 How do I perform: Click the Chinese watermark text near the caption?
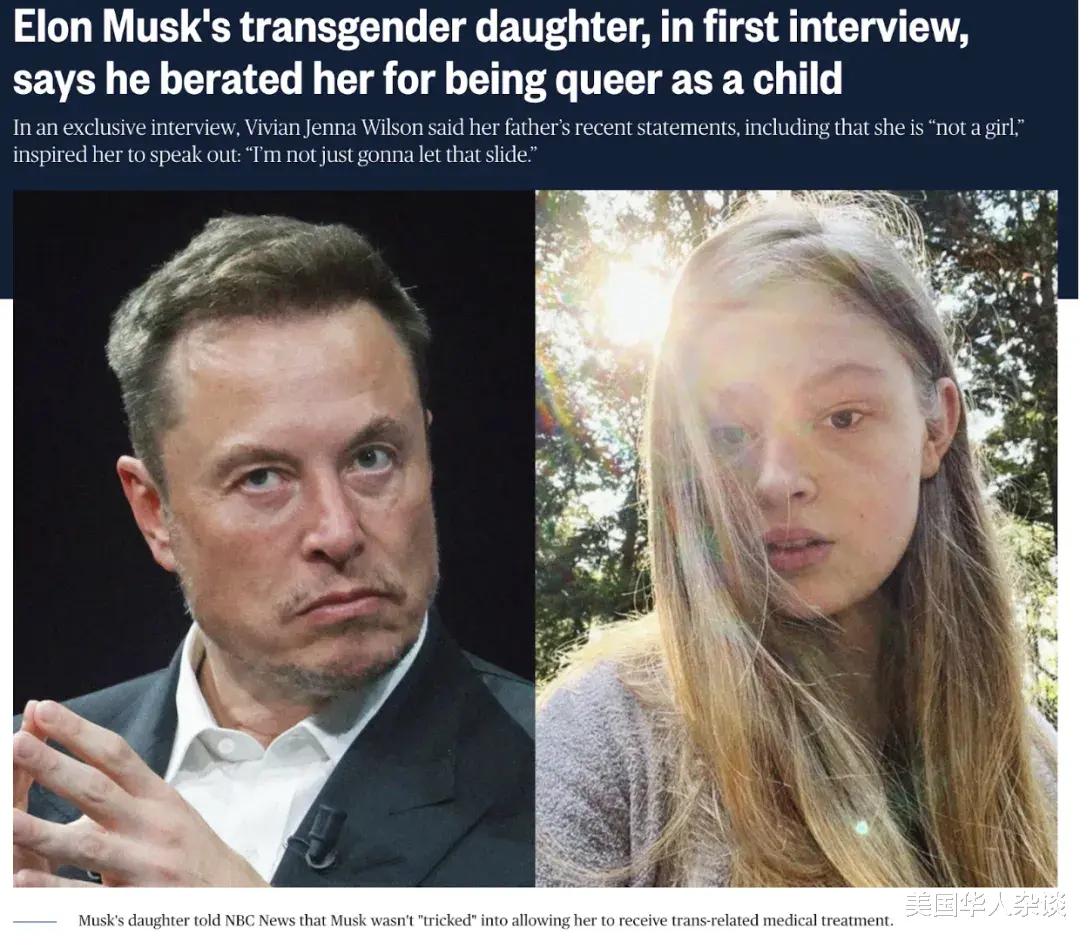pyautogui.click(x=984, y=903)
